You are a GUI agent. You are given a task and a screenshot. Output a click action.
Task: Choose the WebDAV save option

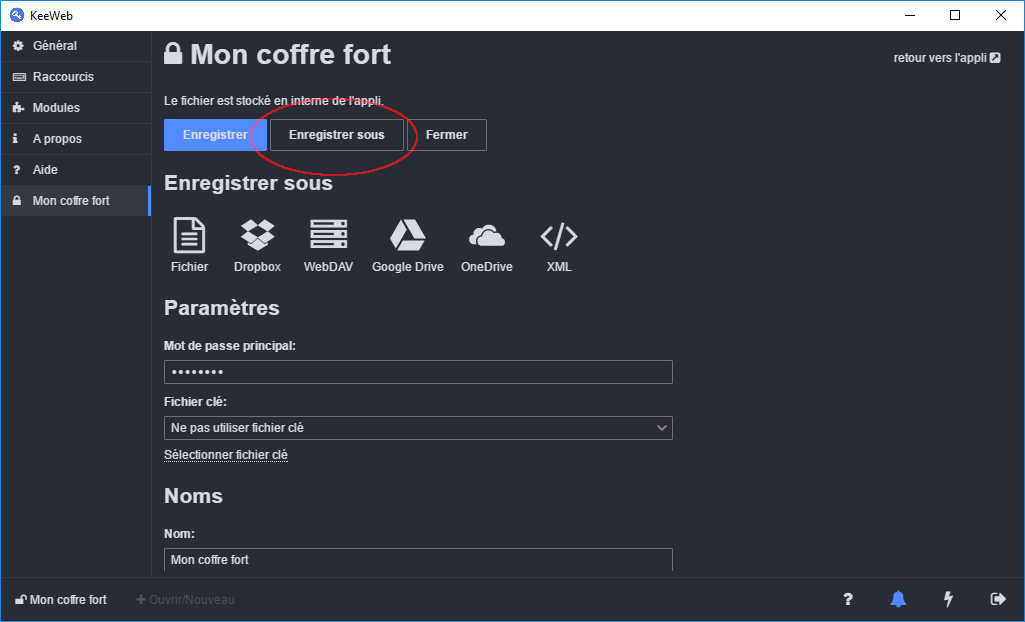point(328,243)
